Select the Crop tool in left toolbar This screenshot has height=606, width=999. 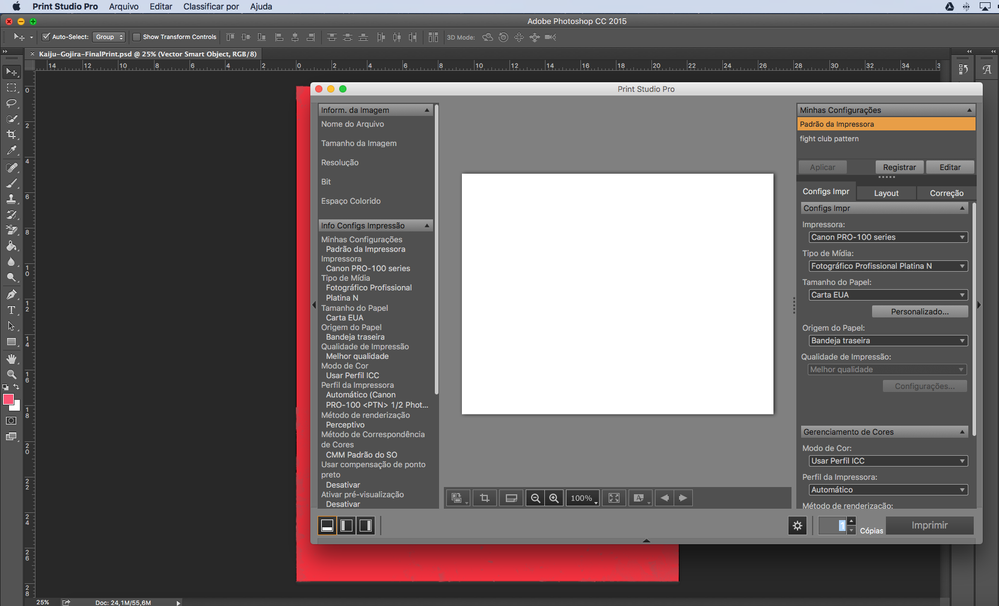click(x=12, y=134)
